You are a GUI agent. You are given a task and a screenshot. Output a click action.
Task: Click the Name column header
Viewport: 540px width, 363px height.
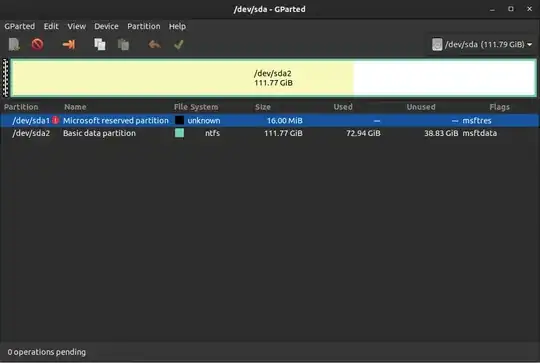coord(75,107)
